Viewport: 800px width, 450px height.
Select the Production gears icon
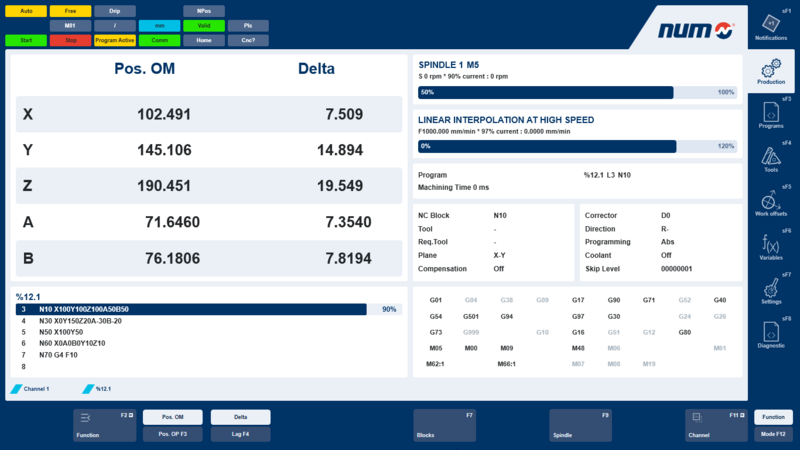pyautogui.click(x=771, y=72)
